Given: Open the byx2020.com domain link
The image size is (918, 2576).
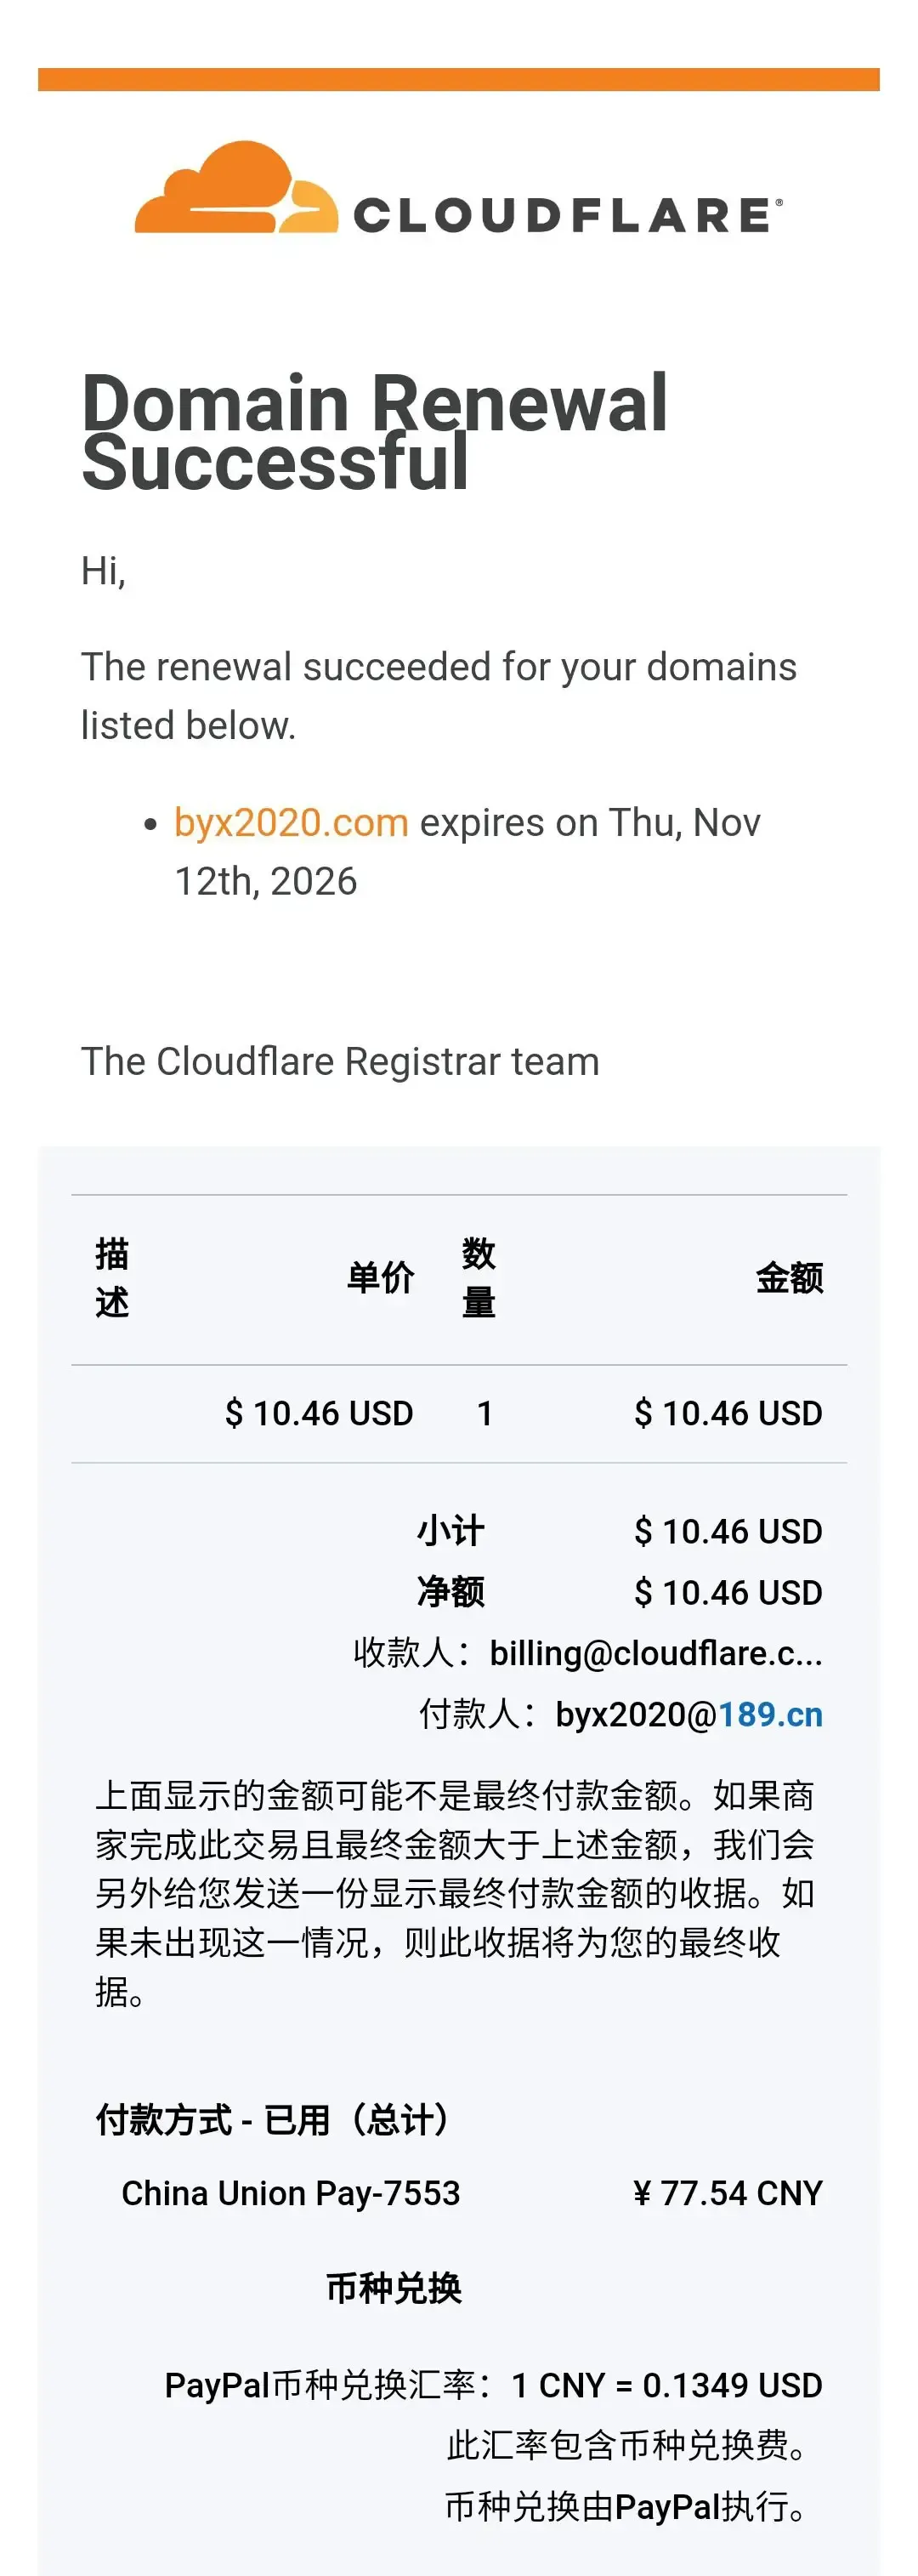Looking at the screenshot, I should [x=291, y=823].
